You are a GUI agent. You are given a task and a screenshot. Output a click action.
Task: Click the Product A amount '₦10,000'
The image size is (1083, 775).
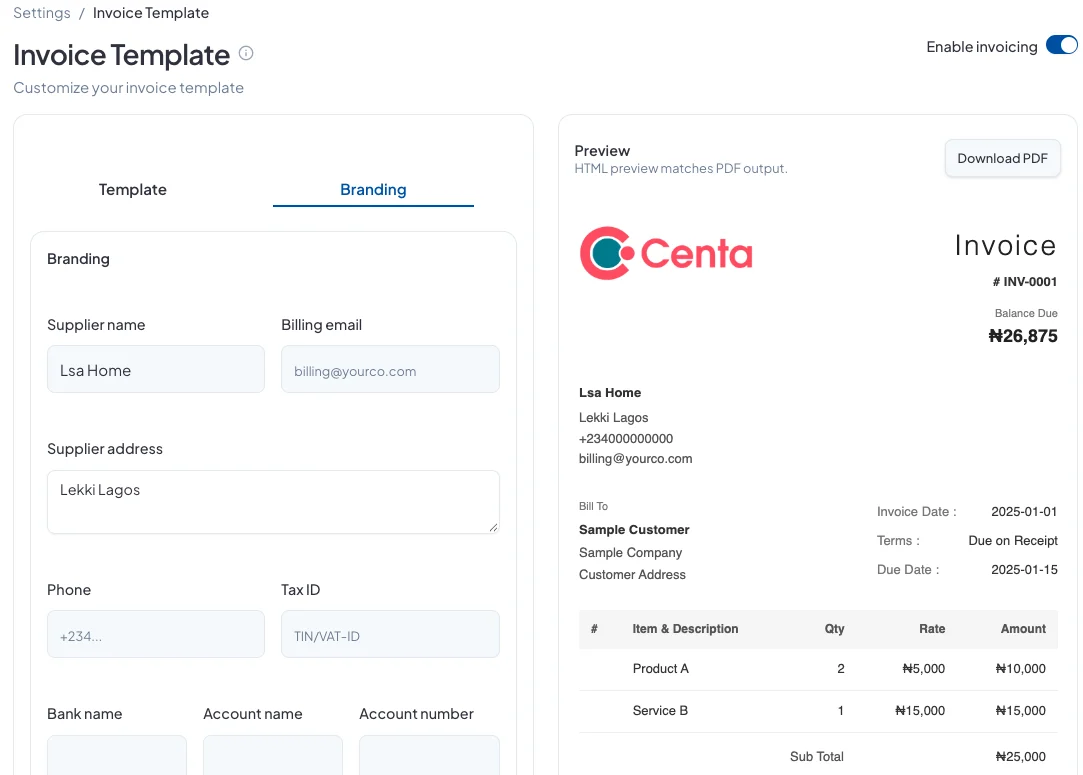(1021, 669)
